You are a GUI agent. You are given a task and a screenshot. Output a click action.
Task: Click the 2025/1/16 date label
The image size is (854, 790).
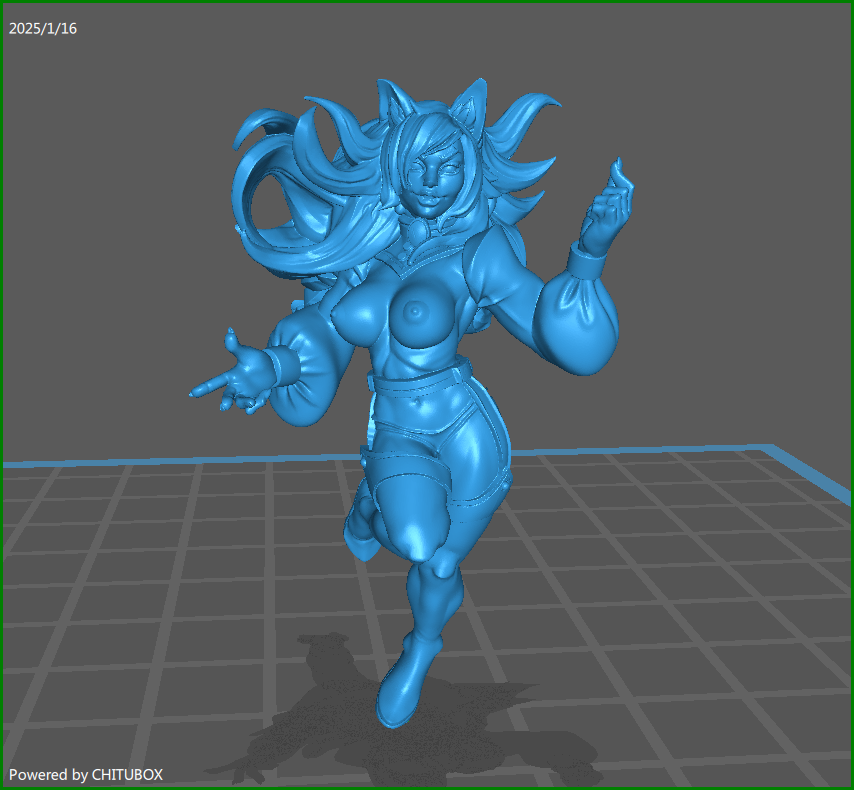tap(43, 28)
